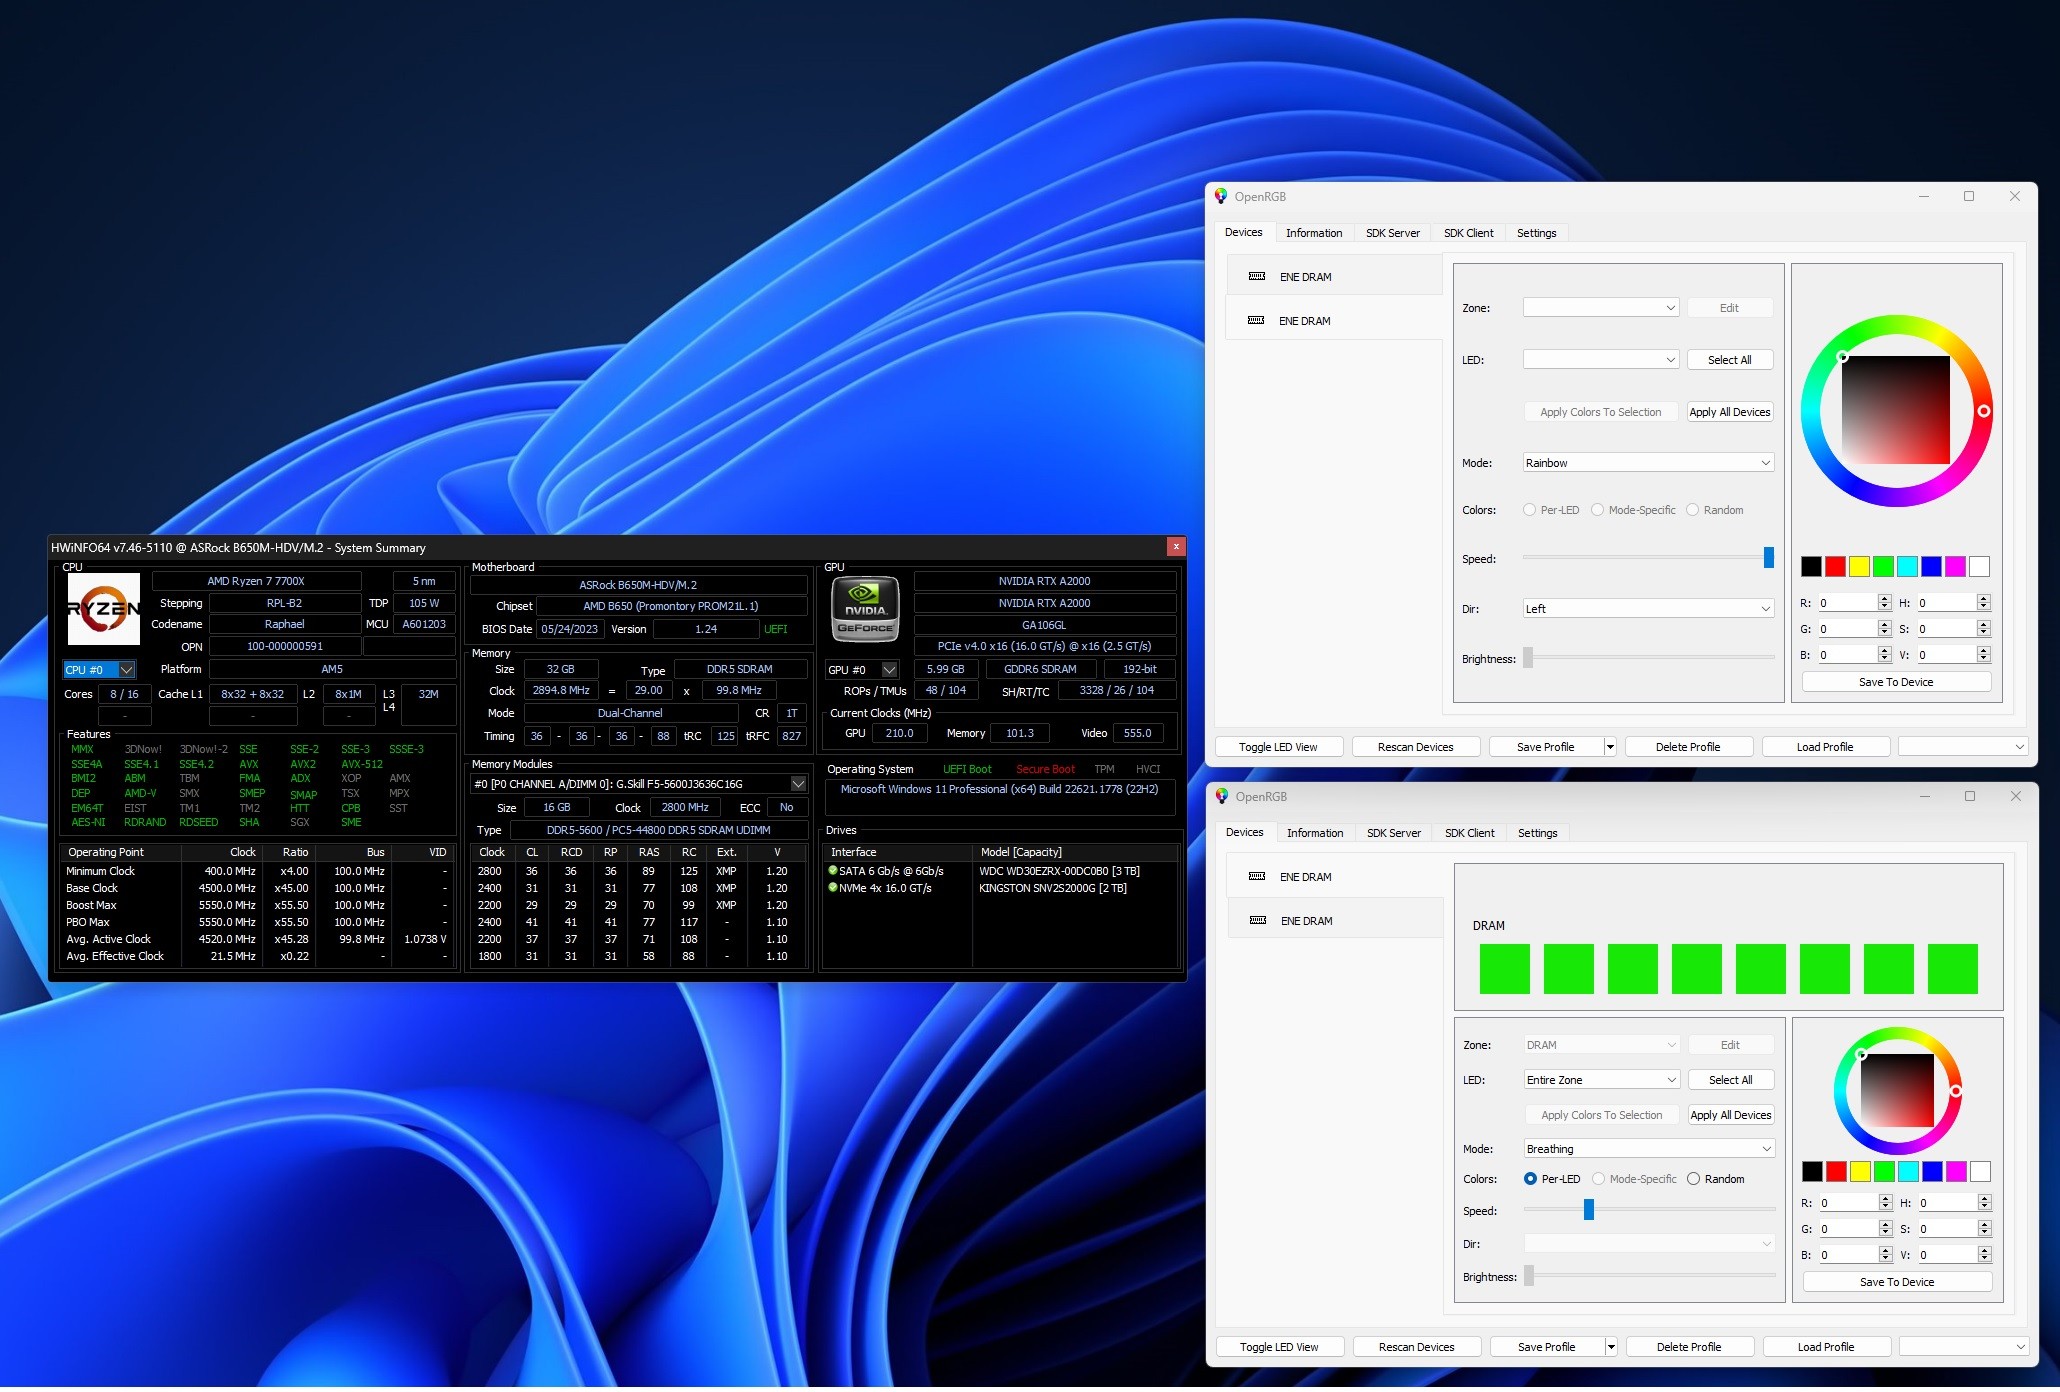Viewport: 2060px width, 1392px height.
Task: Open profile list dropdown in lower OpenRGB
Action: 1963,1347
